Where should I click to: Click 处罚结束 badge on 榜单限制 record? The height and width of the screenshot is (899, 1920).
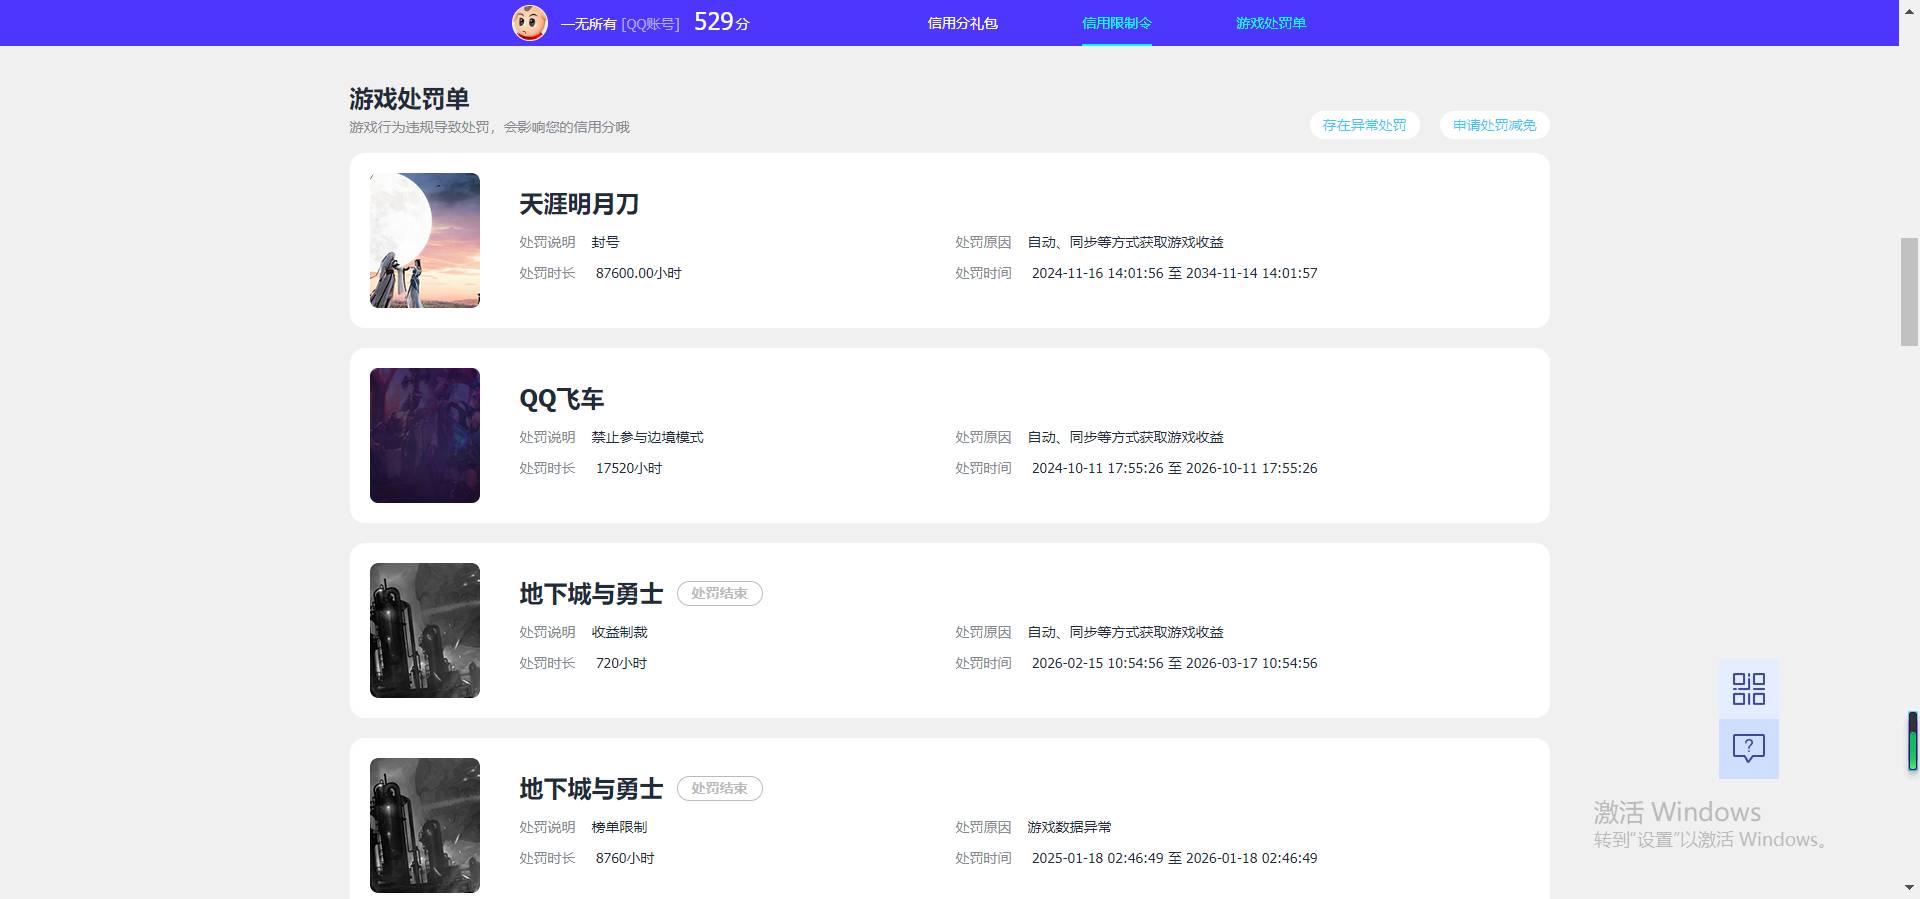[719, 788]
